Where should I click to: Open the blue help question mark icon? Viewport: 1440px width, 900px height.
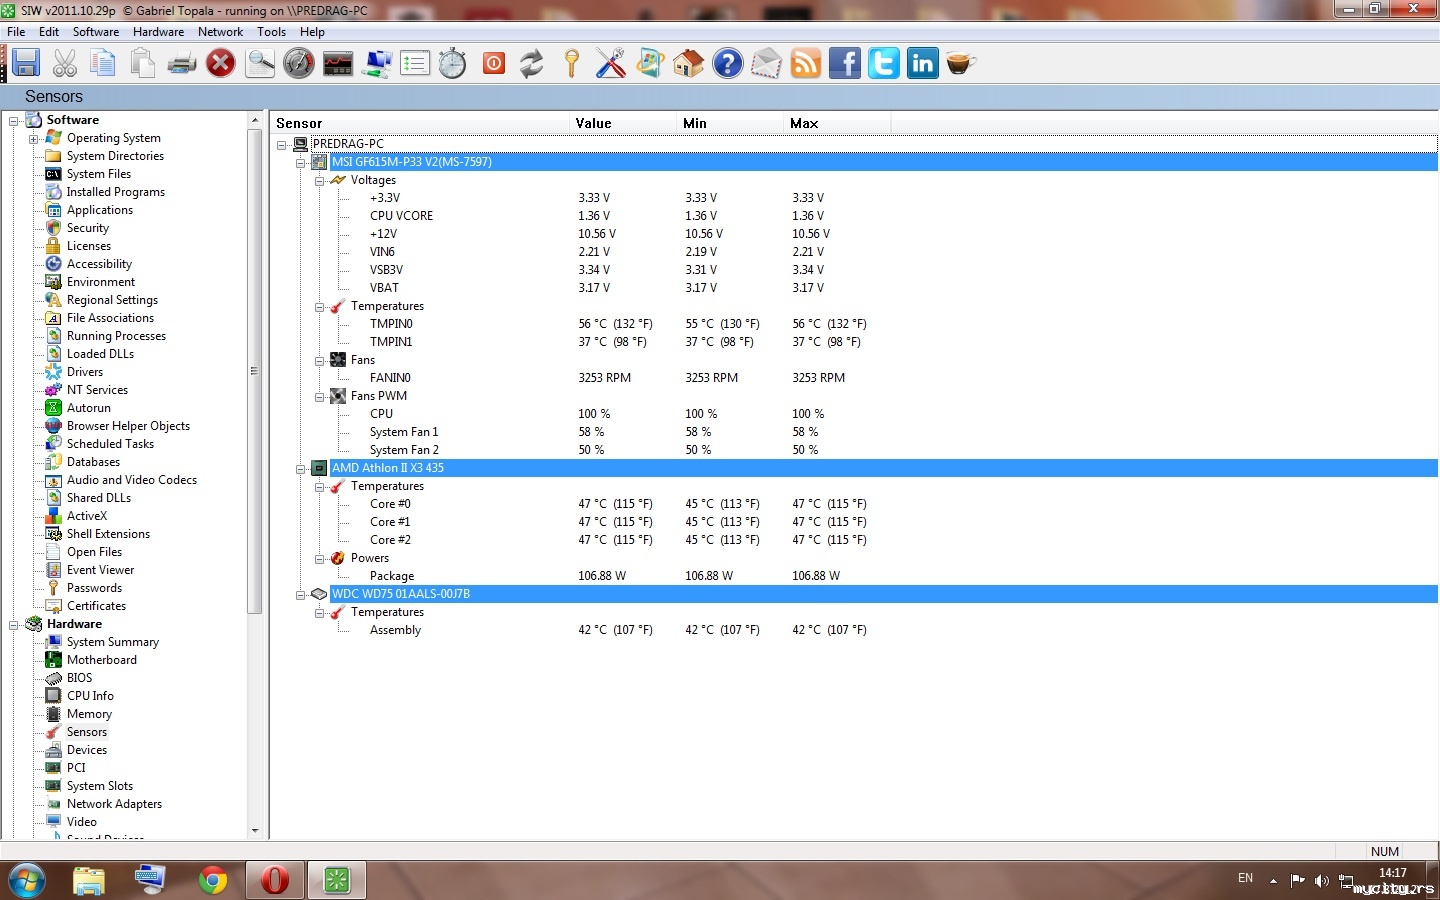pyautogui.click(x=727, y=64)
